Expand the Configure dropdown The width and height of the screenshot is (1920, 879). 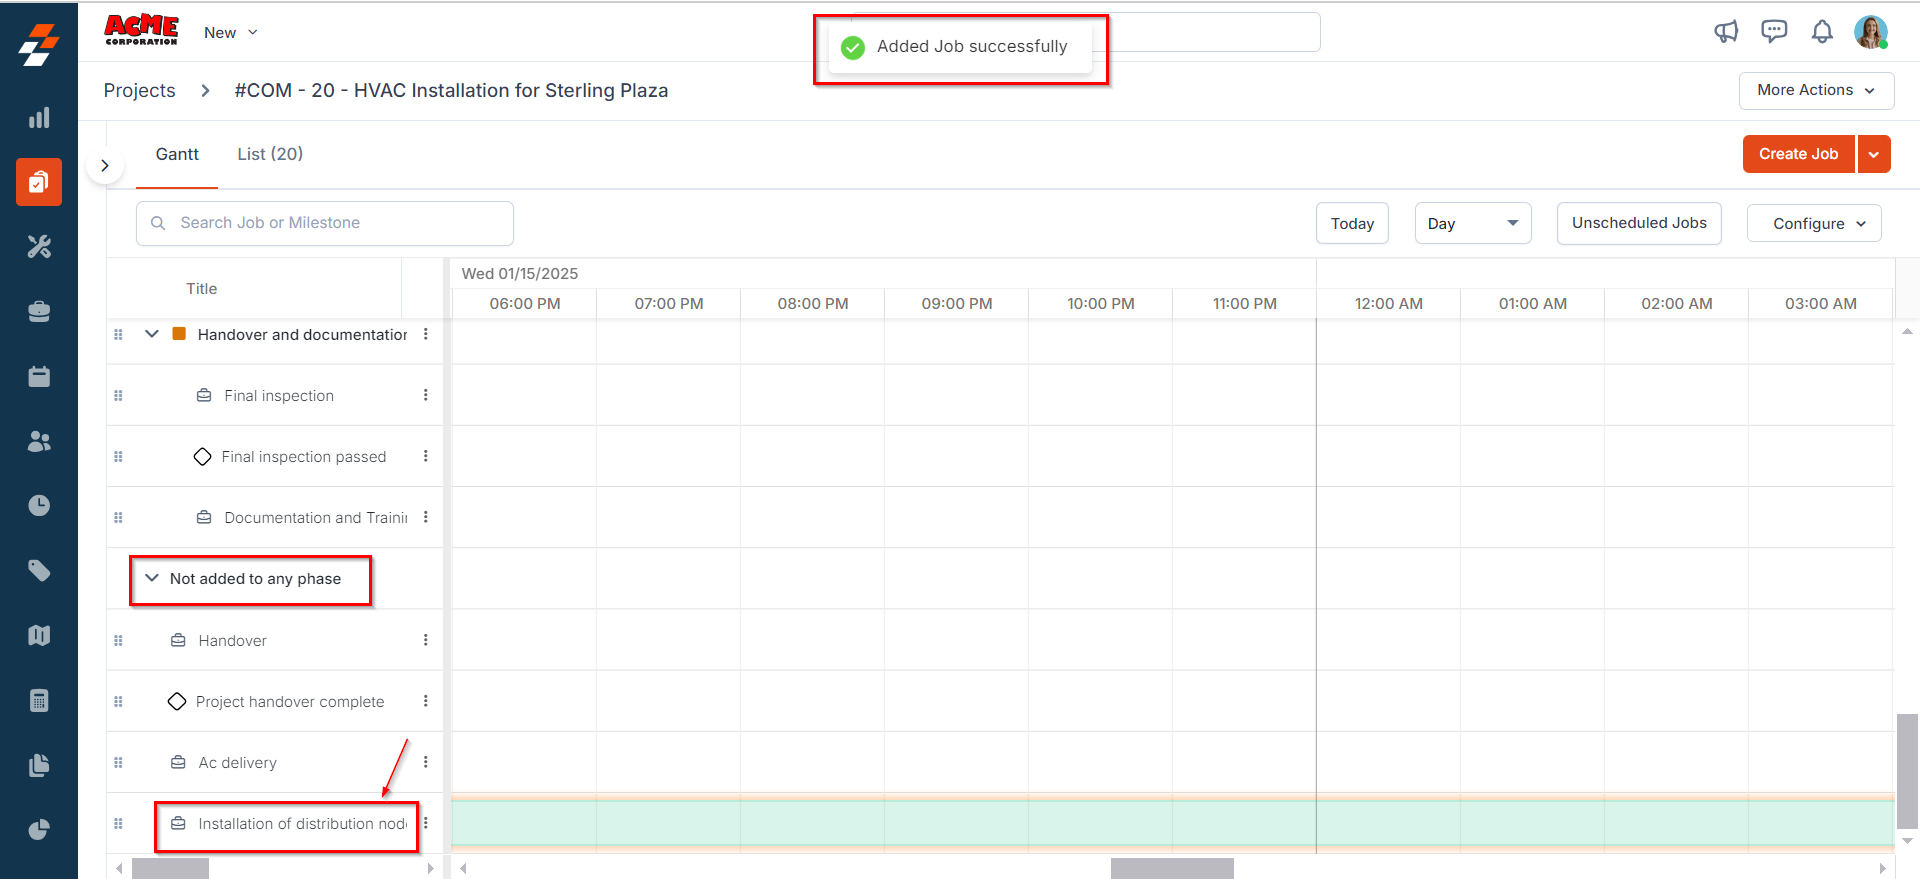click(1813, 223)
